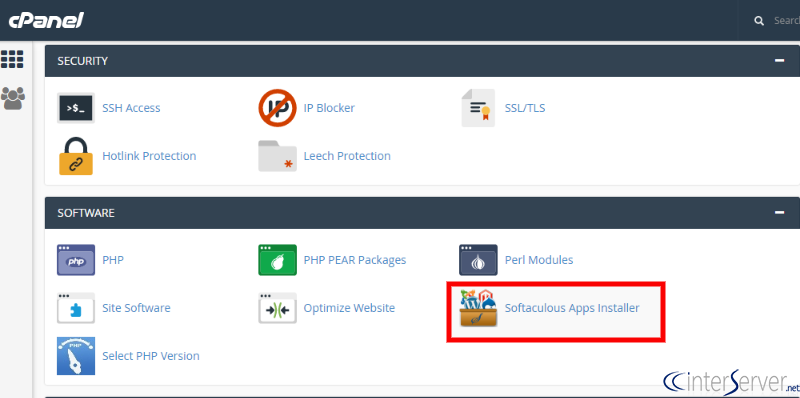
Task: Click the cPanel logo
Action: pyautogui.click(x=46, y=20)
